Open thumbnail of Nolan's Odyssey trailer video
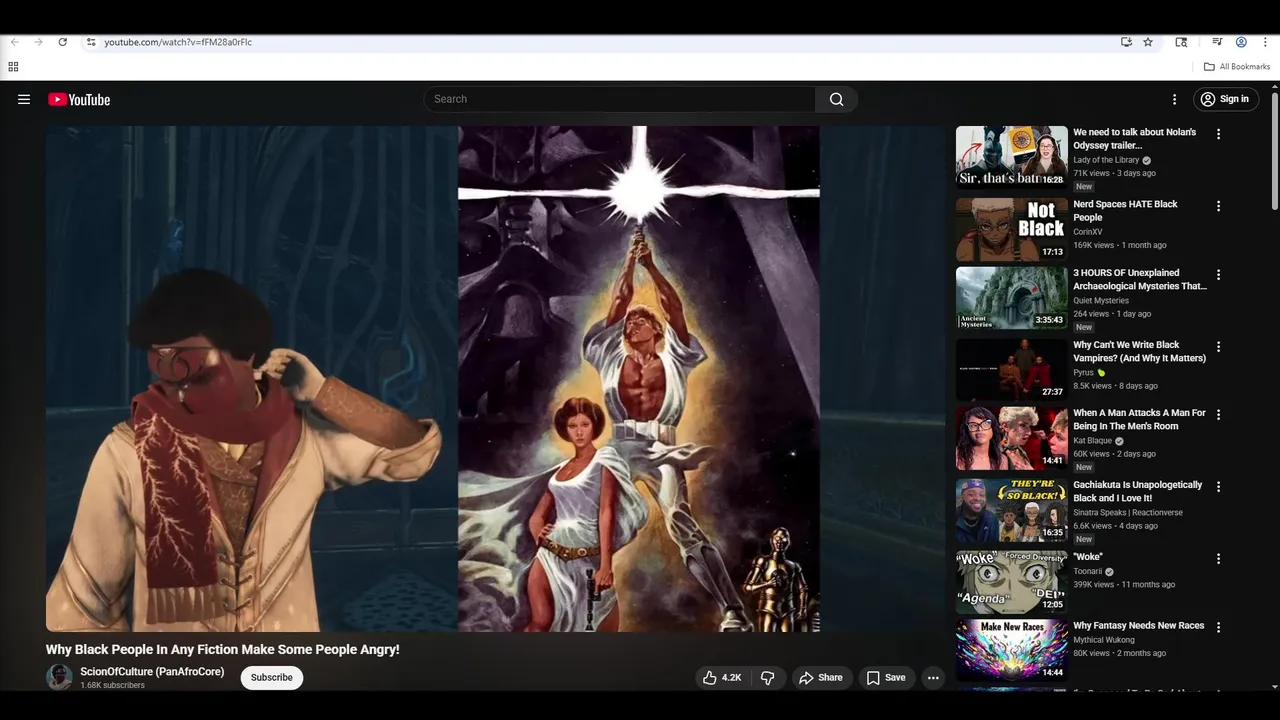Screen dimensions: 1280x720 1011,157
